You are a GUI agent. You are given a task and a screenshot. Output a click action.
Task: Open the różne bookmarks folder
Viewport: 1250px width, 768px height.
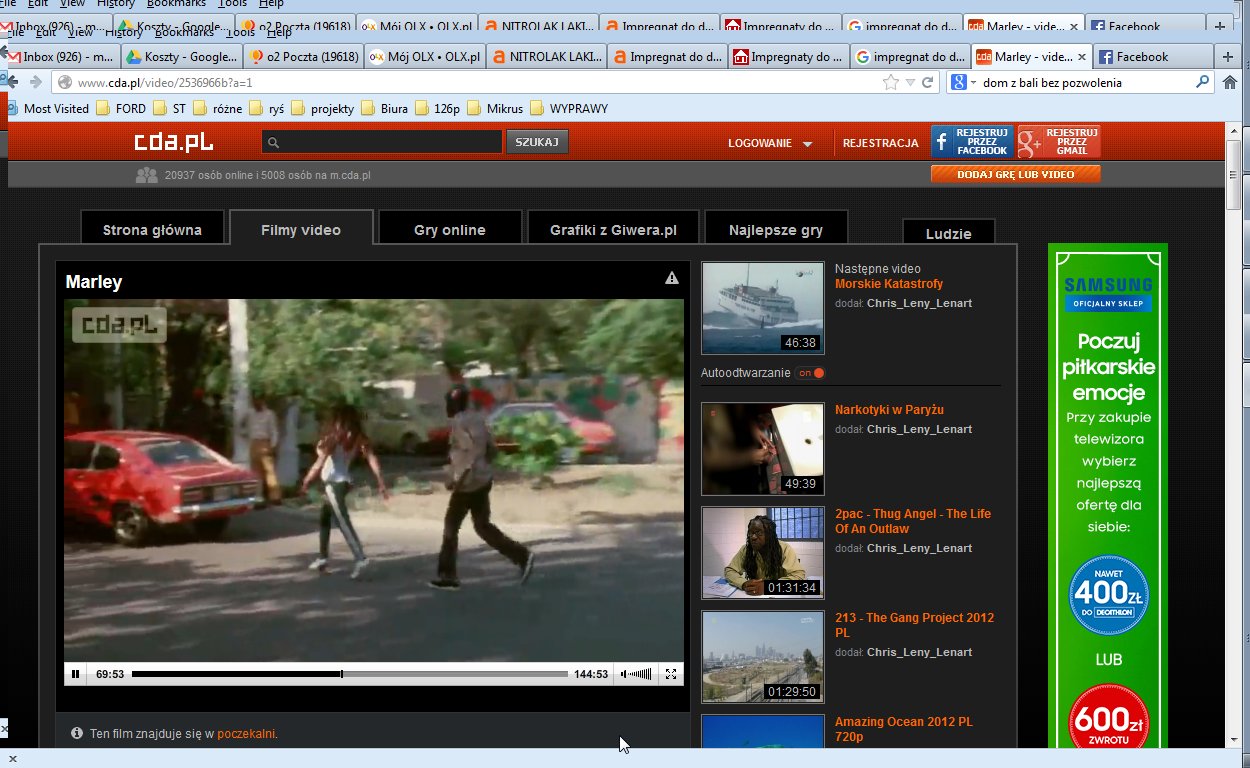pyautogui.click(x=217, y=108)
